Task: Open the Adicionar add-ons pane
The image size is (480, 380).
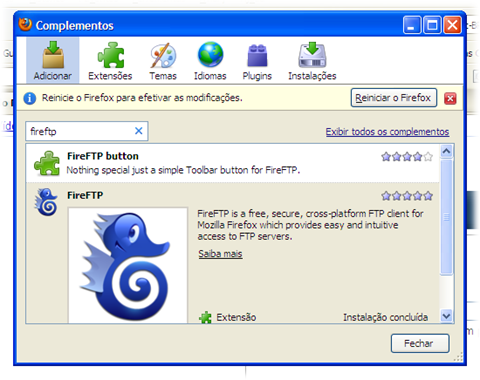Action: coord(53,60)
